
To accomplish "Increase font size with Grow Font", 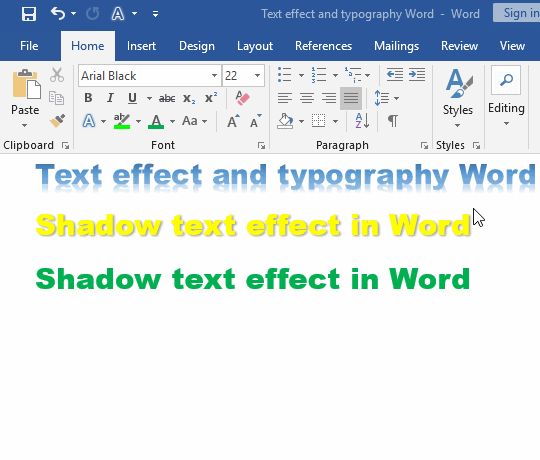I will tap(233, 121).
